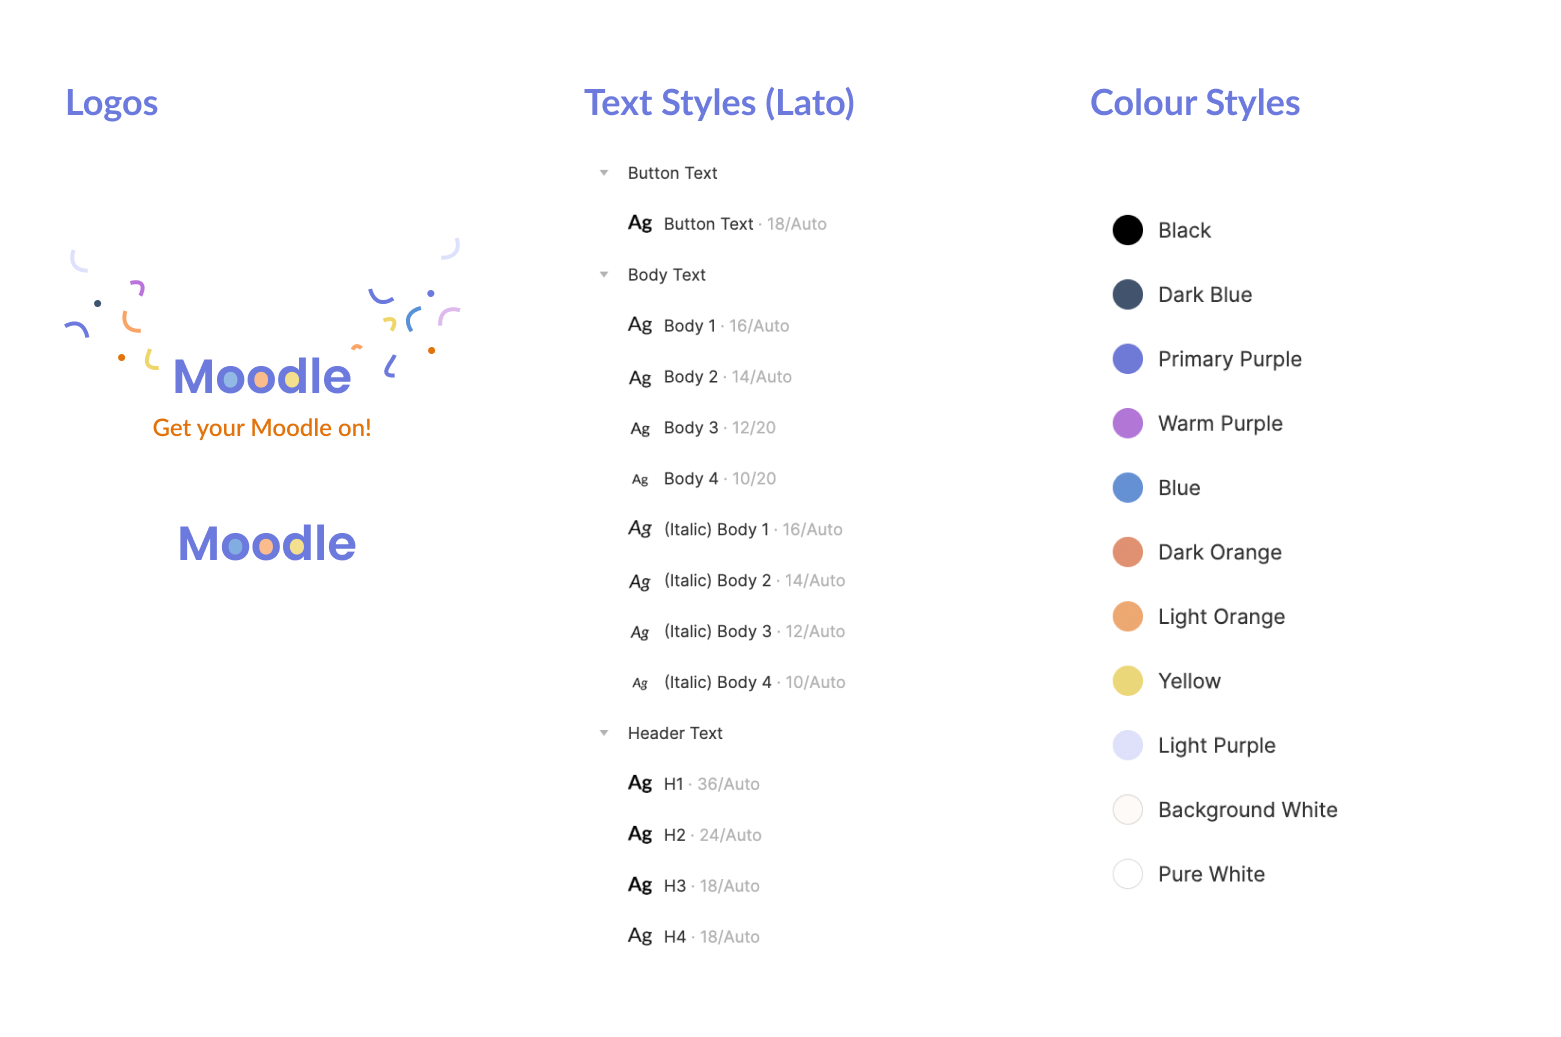The height and width of the screenshot is (1037, 1561).
Task: Click the 'Dark Orange' colour name
Action: [x=1220, y=552]
